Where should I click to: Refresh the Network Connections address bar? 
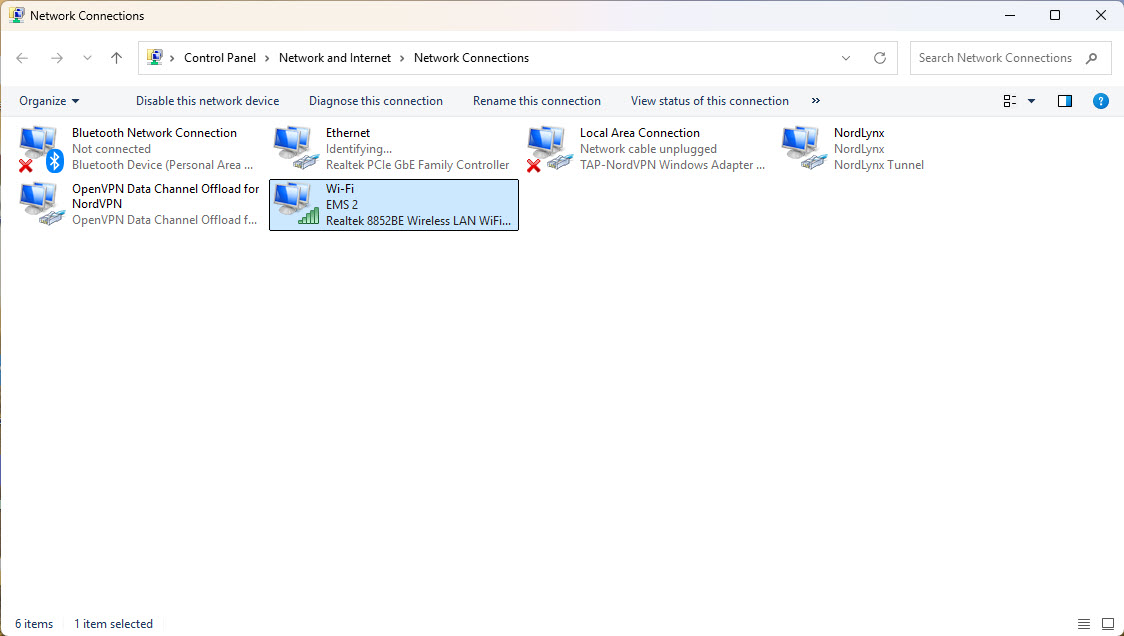[880, 58]
